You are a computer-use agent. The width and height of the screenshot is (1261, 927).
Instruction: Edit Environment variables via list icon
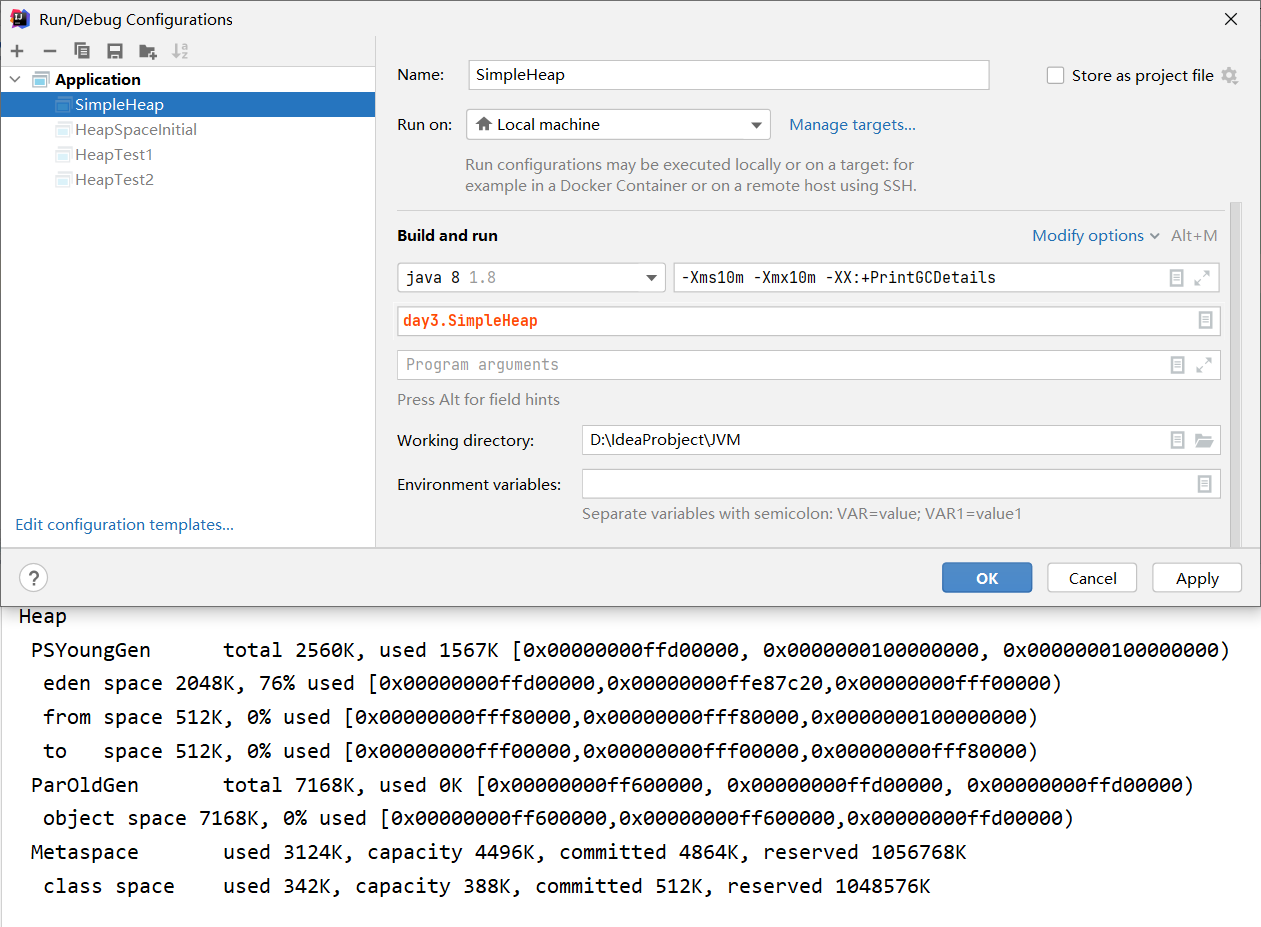pos(1205,484)
